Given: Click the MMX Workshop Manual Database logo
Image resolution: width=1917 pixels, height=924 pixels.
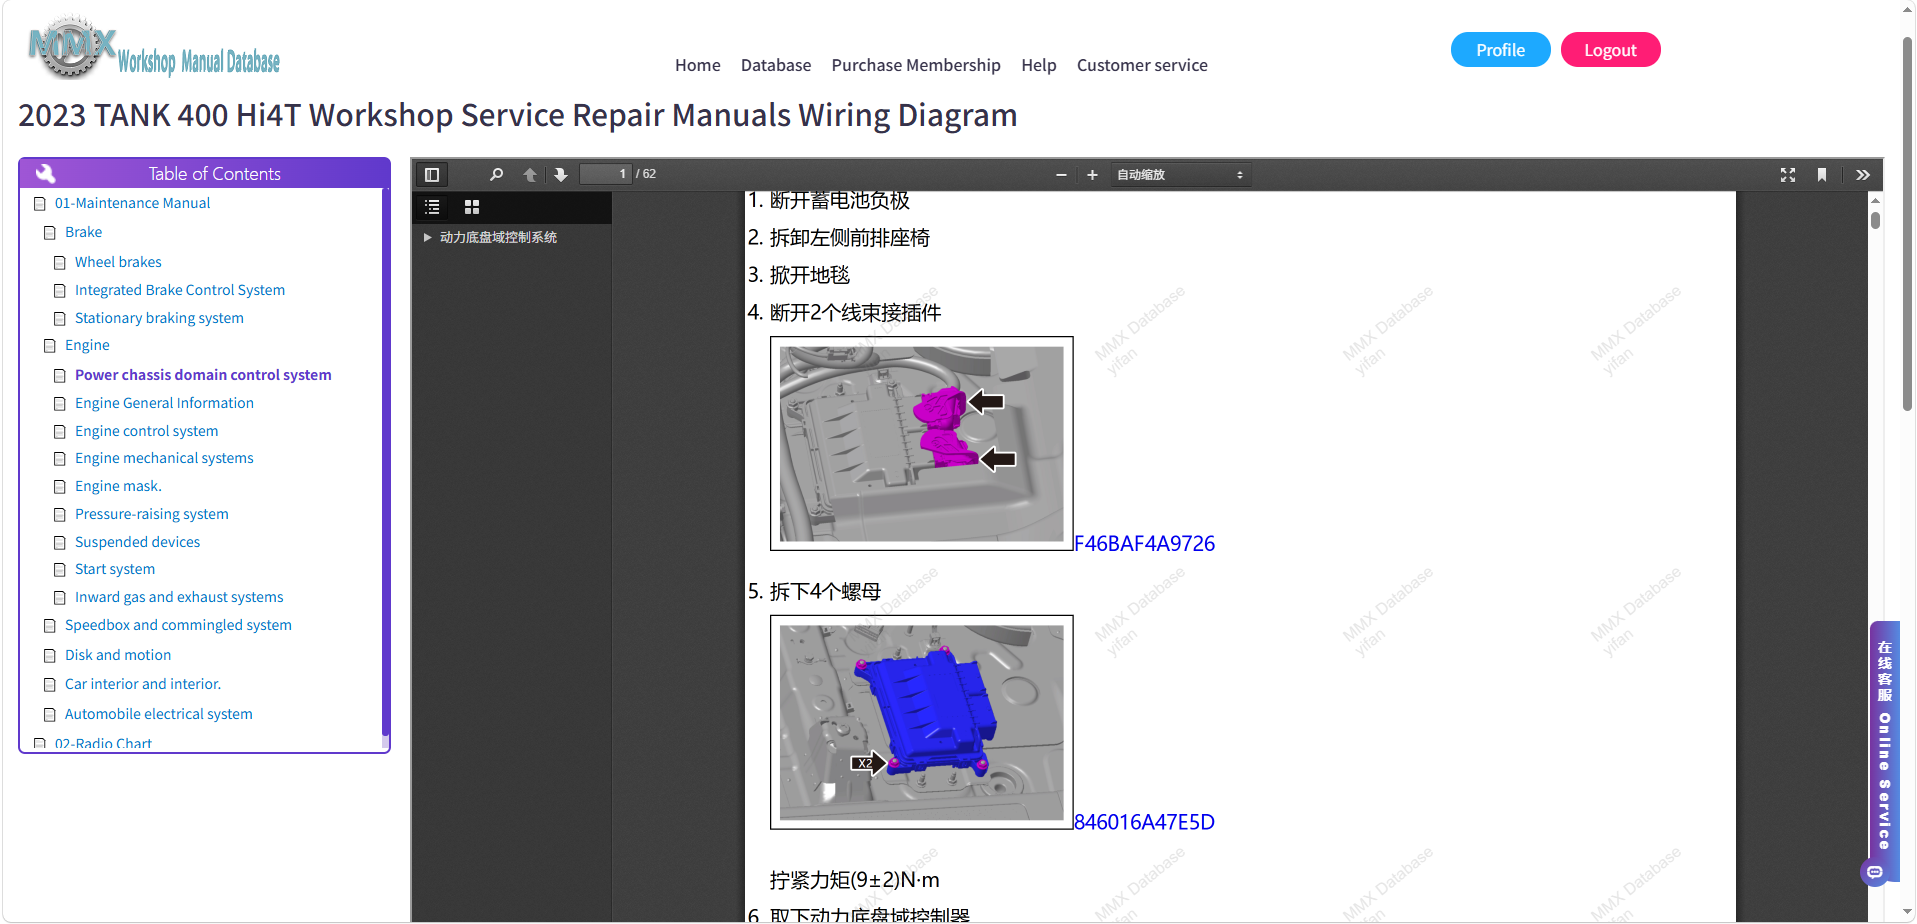Looking at the screenshot, I should point(155,48).
